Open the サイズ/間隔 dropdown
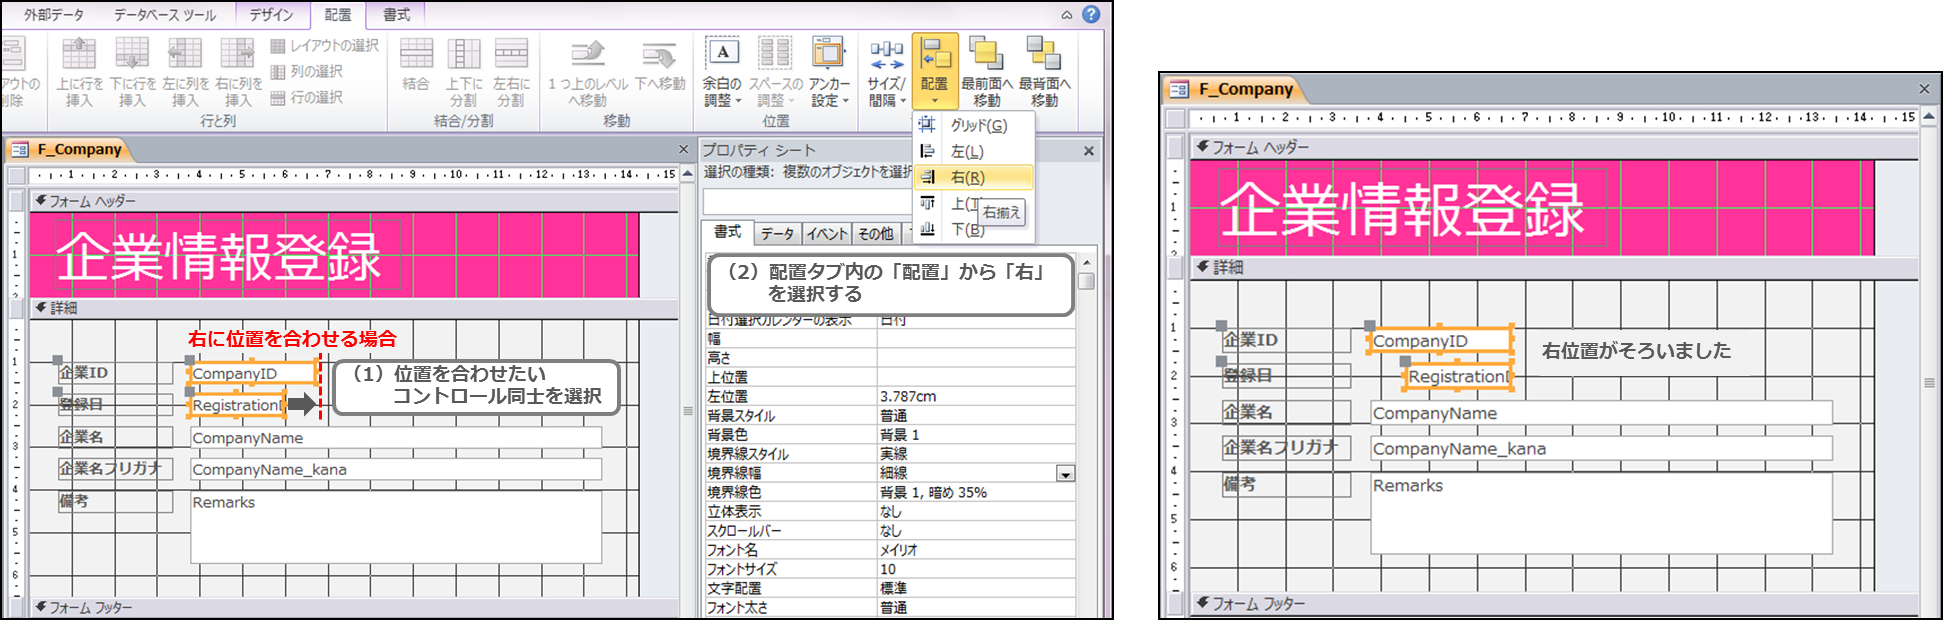The height and width of the screenshot is (620, 1943). point(886,71)
